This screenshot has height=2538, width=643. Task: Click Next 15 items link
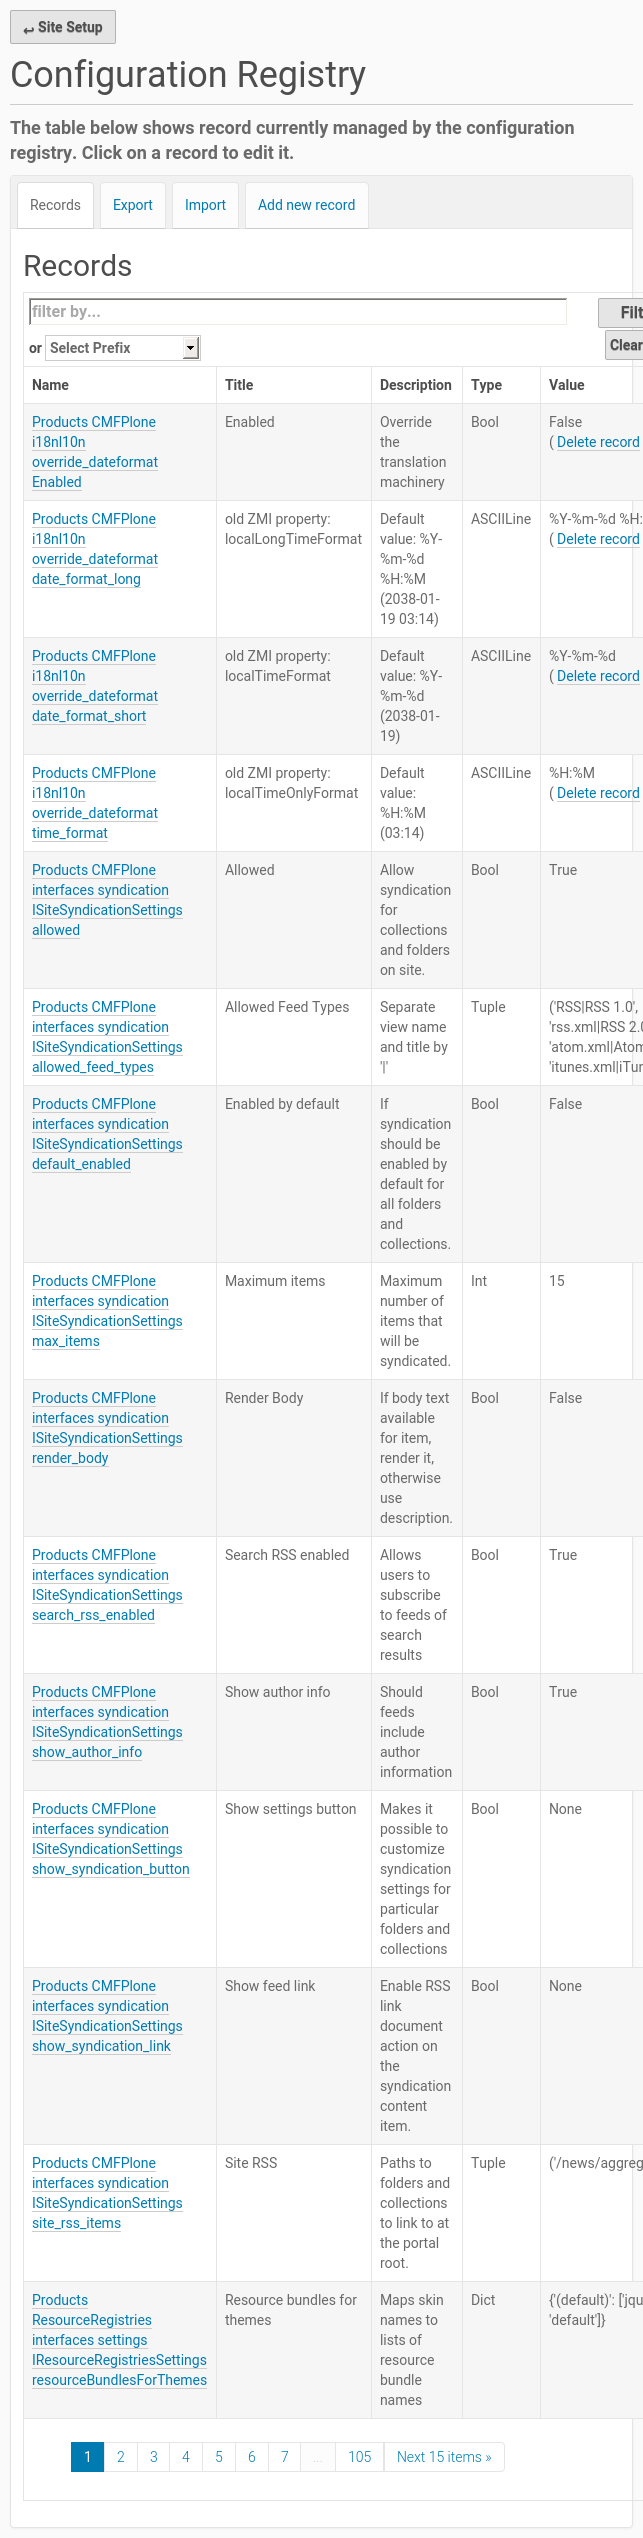tap(444, 2457)
